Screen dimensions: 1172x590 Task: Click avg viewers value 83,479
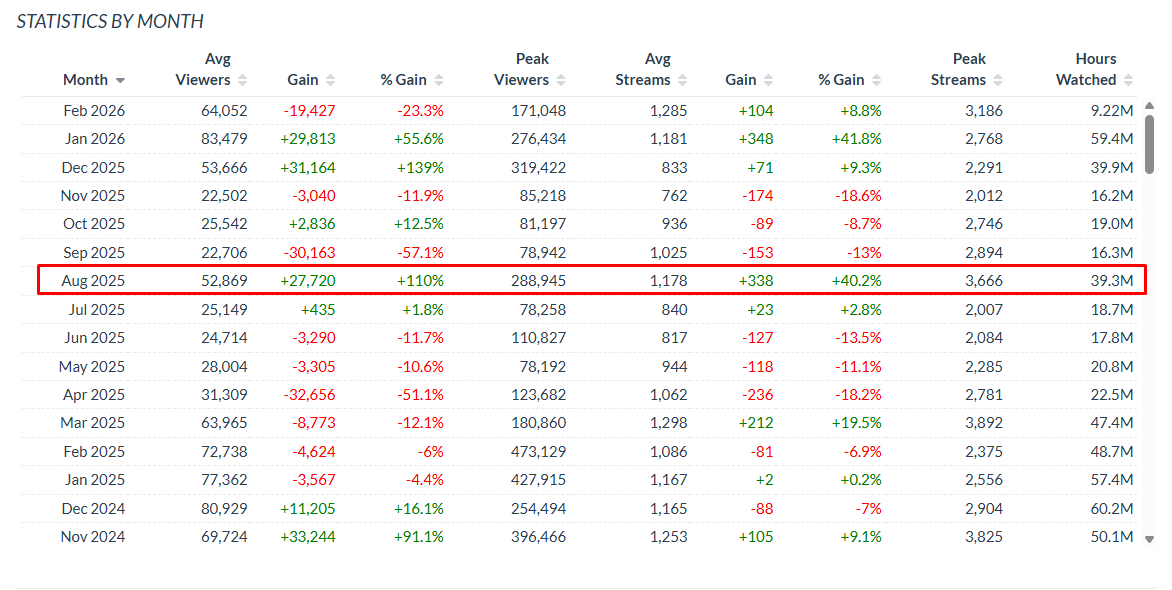(x=224, y=139)
